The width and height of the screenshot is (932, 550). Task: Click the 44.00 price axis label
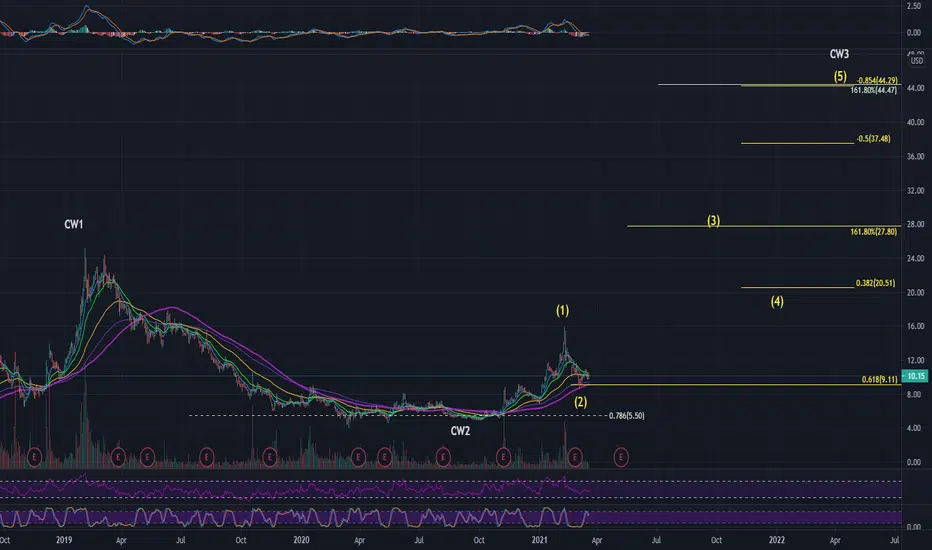coord(915,88)
